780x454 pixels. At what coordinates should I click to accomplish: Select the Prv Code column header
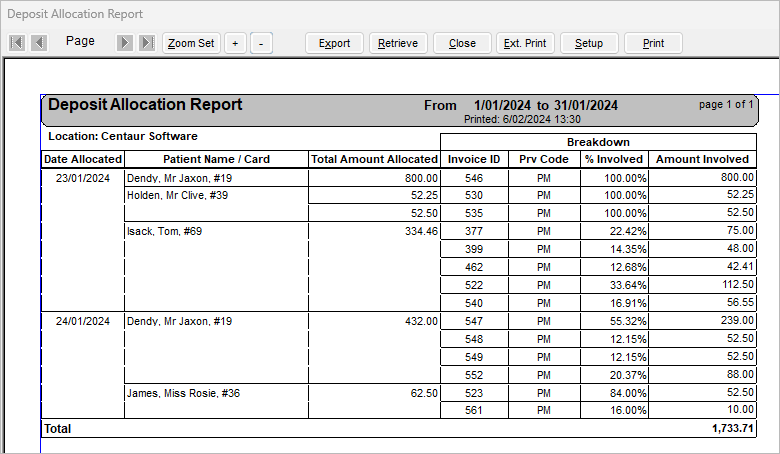pyautogui.click(x=544, y=159)
